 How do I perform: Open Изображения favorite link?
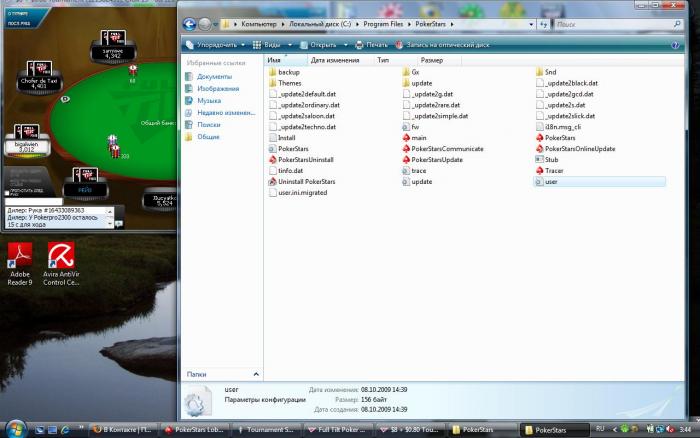(212, 89)
